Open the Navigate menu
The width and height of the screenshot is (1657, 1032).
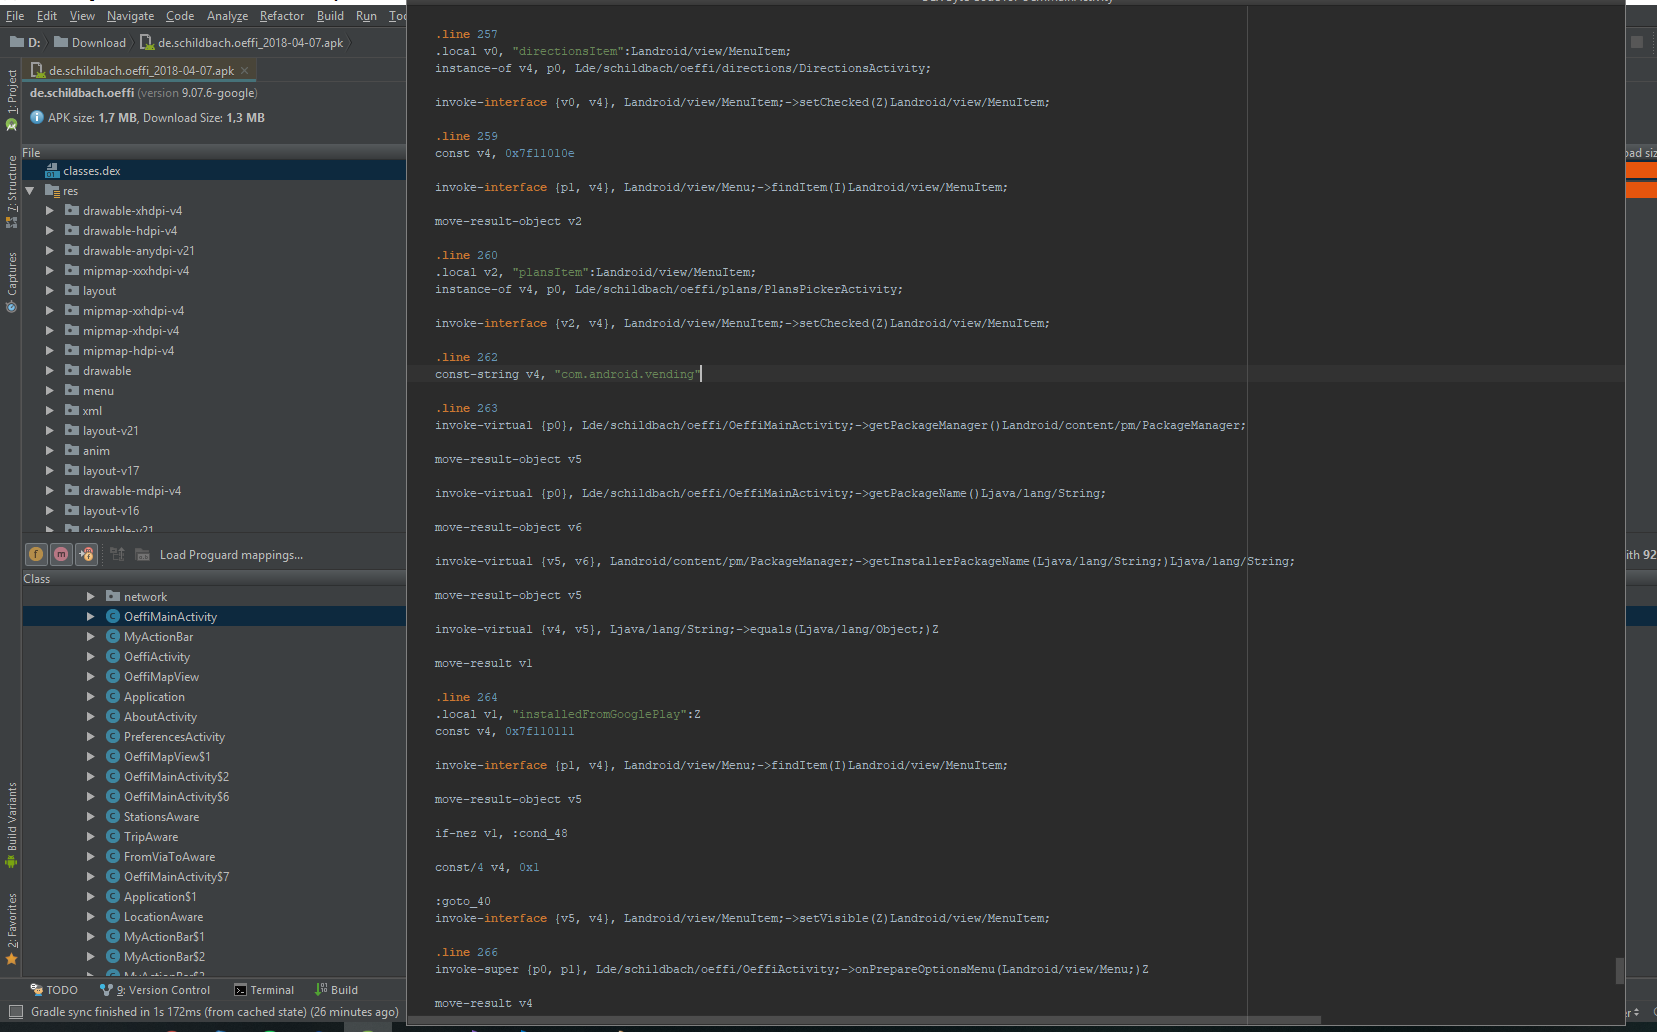(x=131, y=16)
